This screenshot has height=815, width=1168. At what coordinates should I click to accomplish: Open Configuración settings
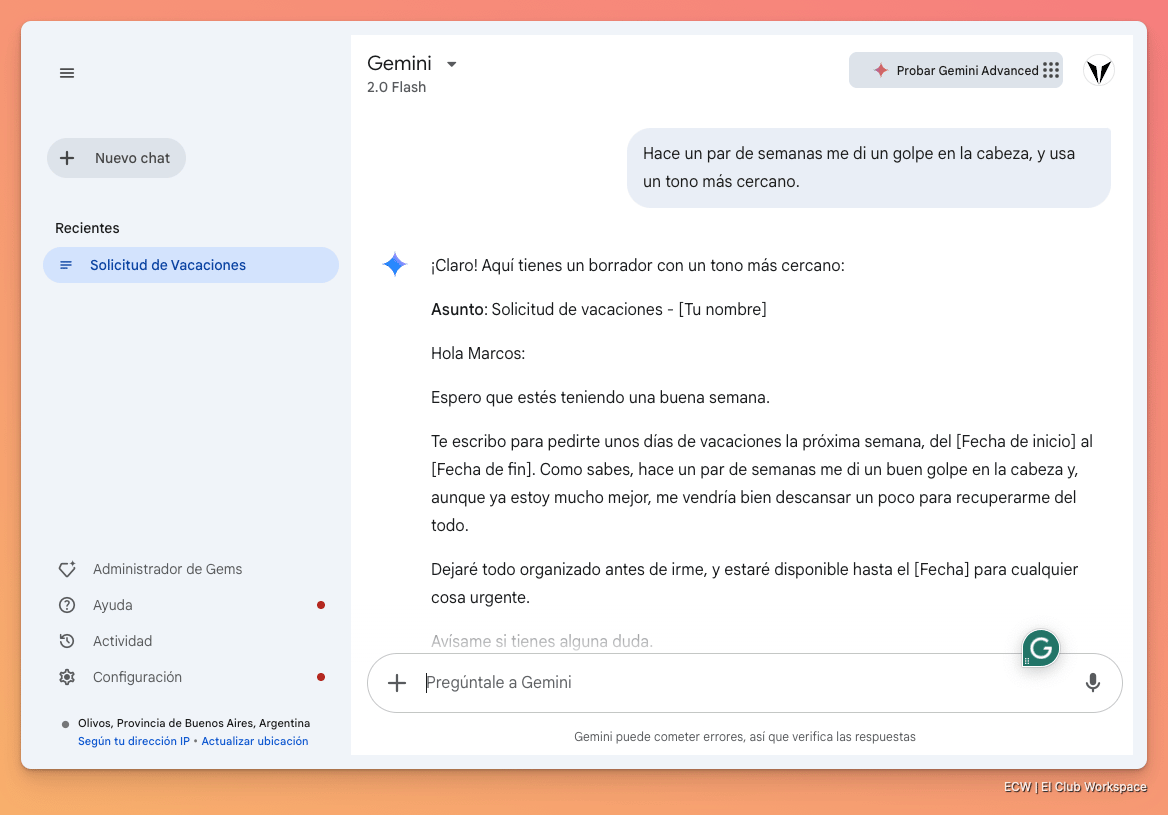click(x=137, y=677)
